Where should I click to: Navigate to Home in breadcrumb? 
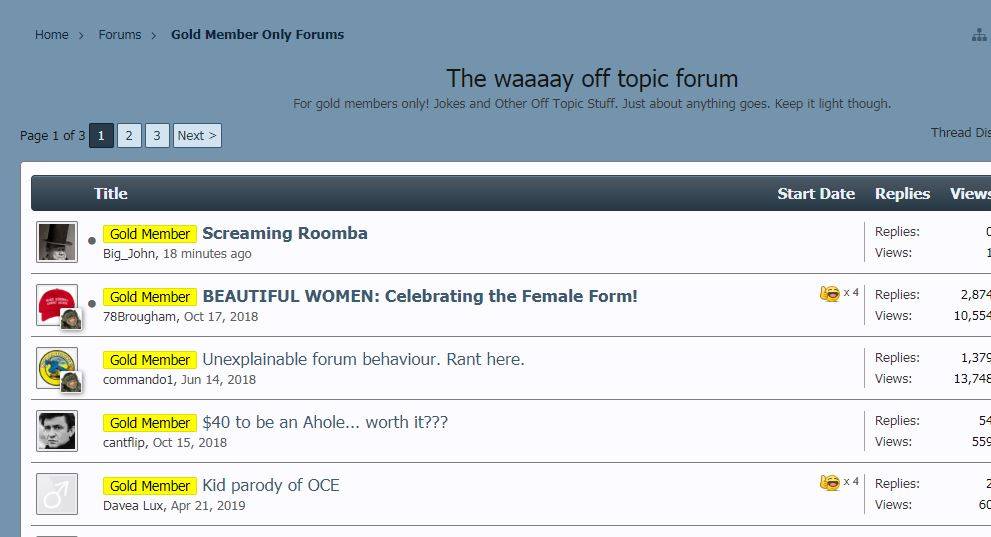click(52, 35)
